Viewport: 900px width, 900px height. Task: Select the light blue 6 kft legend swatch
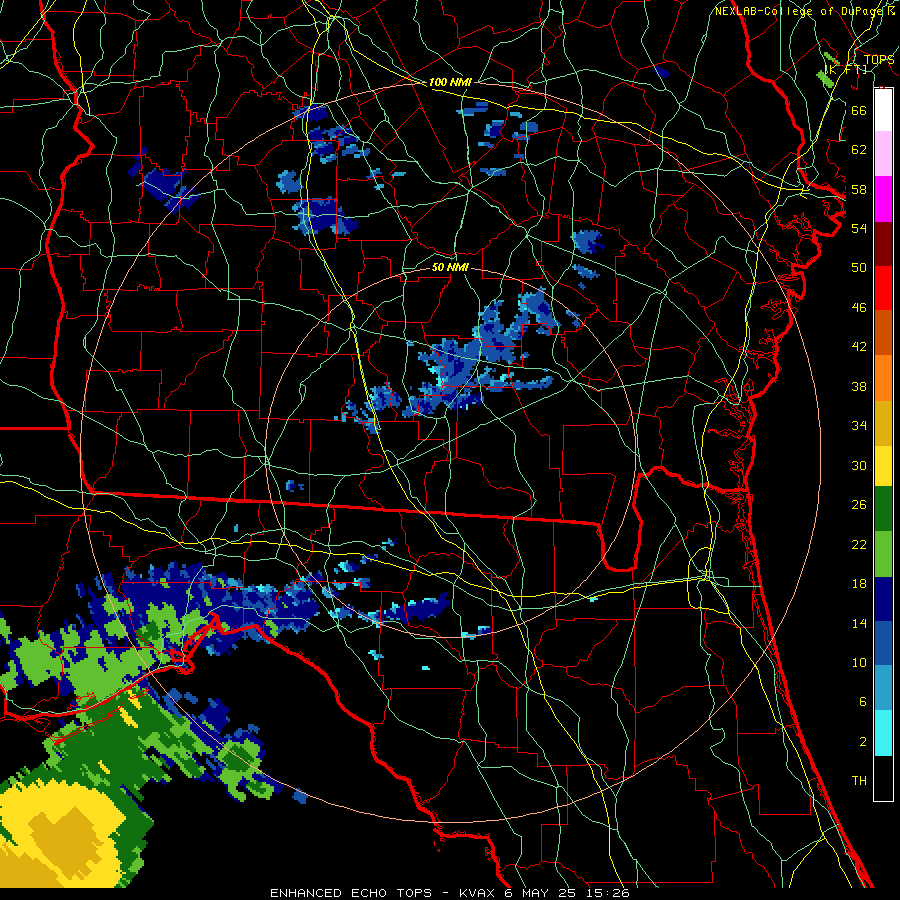pyautogui.click(x=883, y=688)
